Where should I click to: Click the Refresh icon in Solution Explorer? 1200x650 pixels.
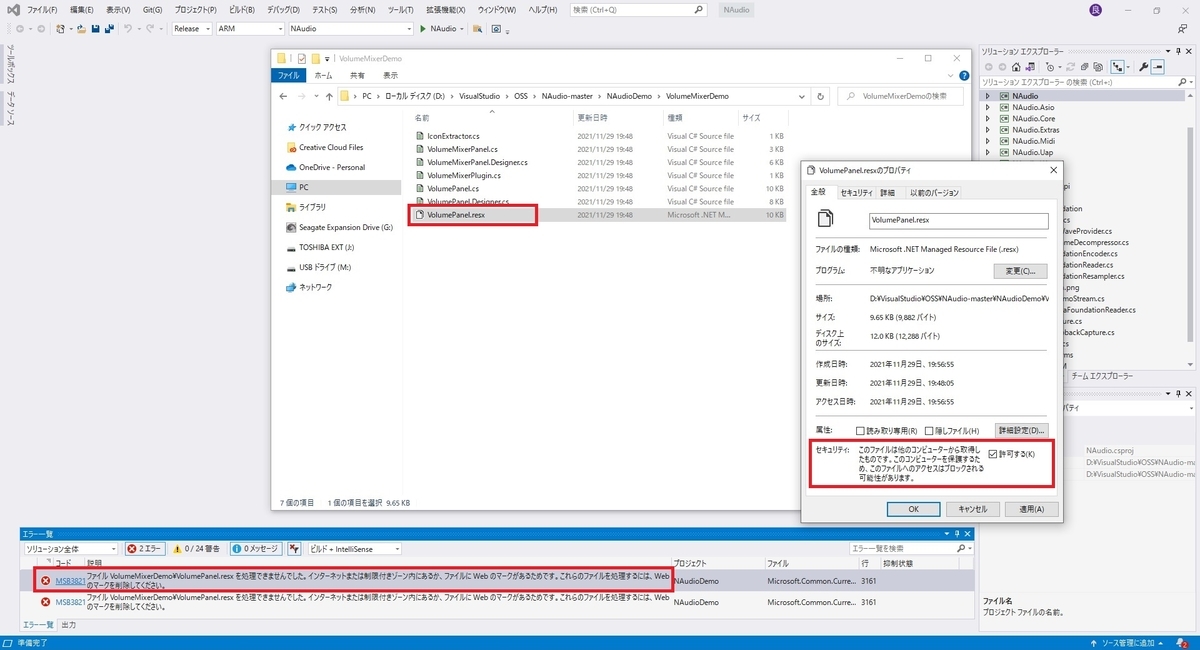pyautogui.click(x=1071, y=68)
